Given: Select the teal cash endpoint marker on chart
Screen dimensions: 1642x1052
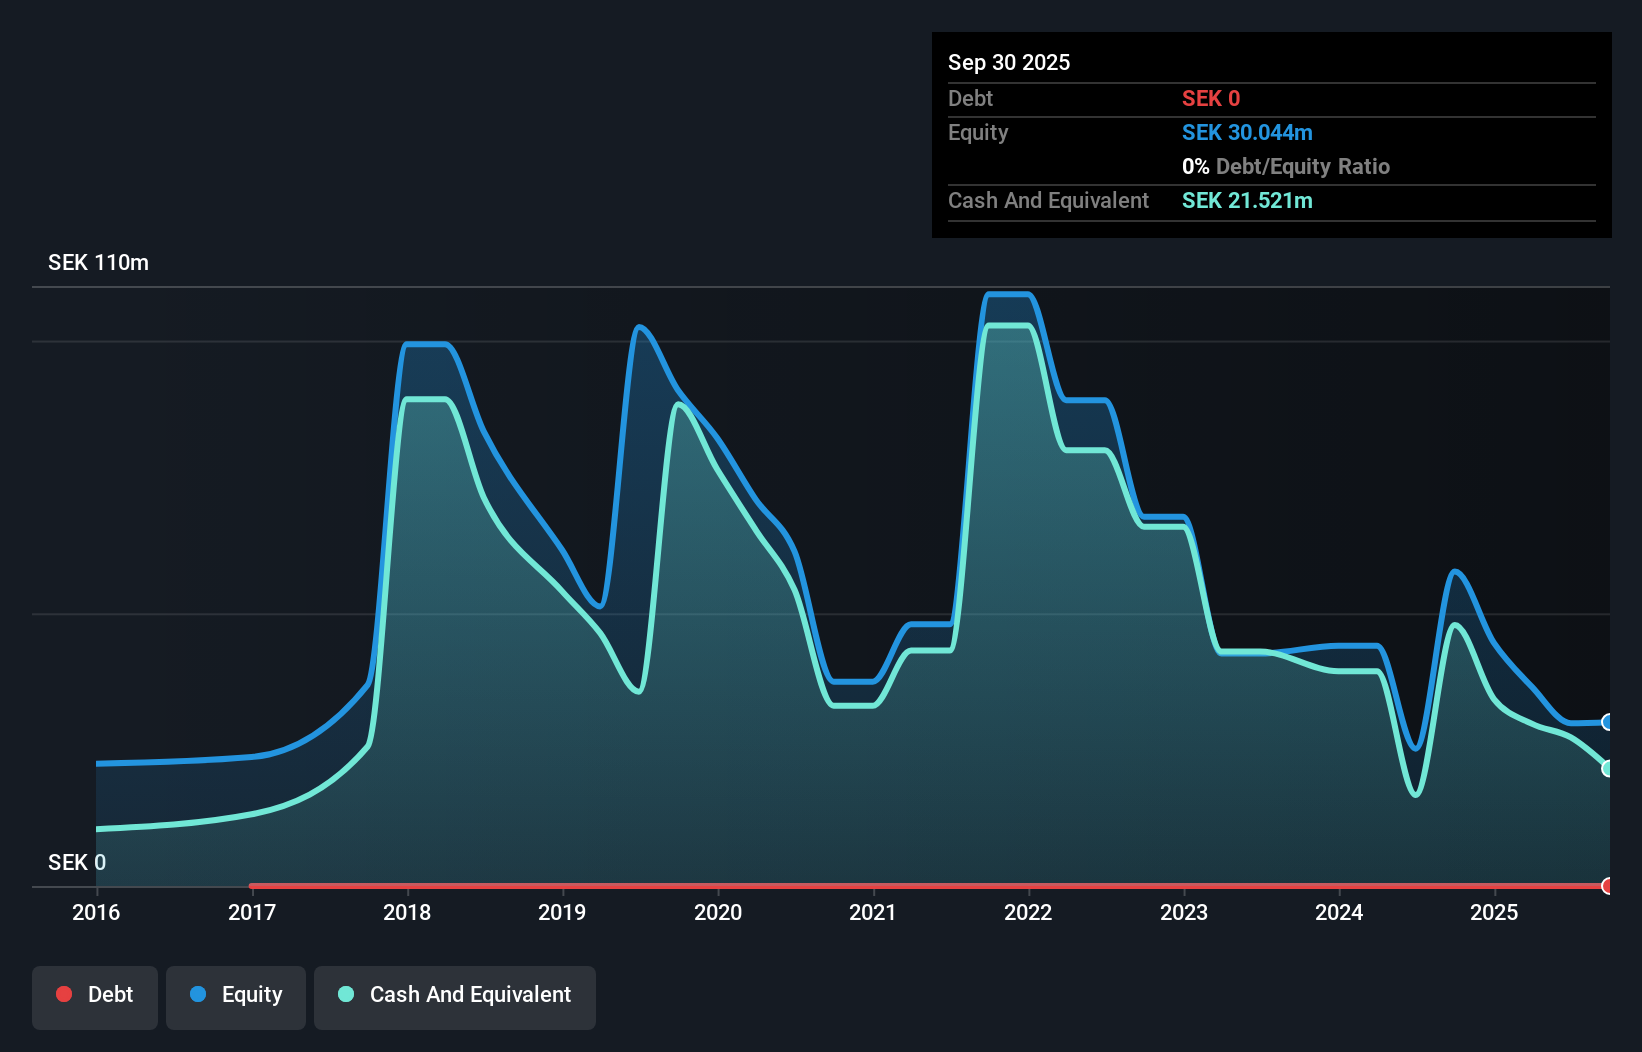Looking at the screenshot, I should (x=1608, y=768).
